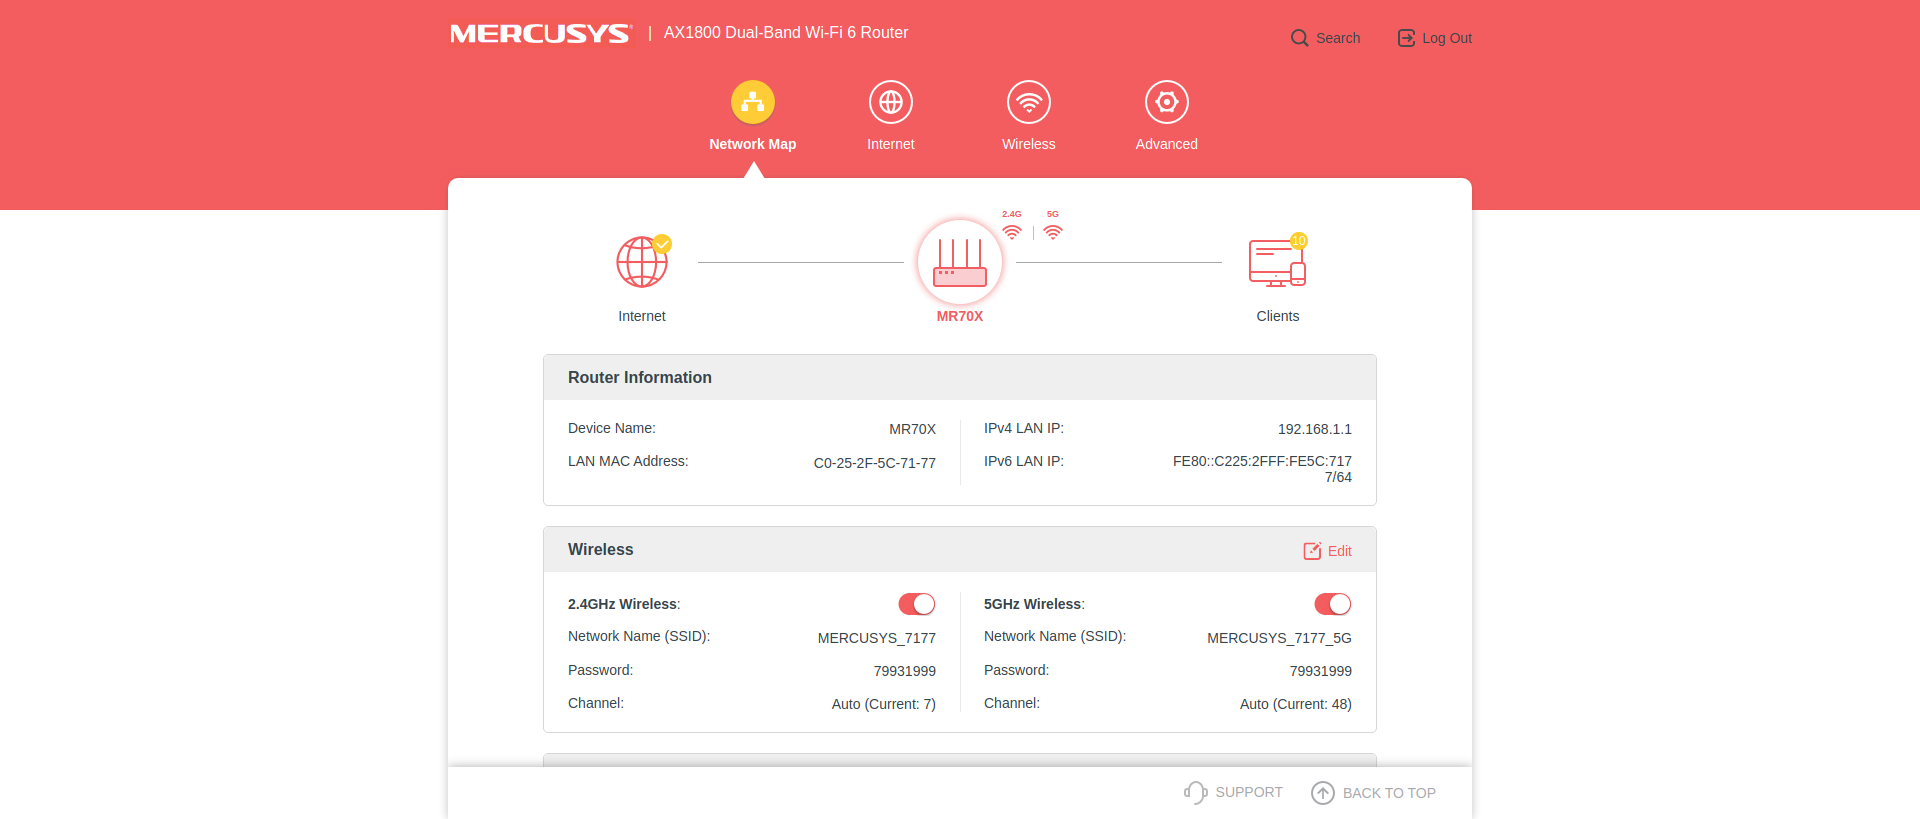Turn off the 5GHz Wireless toggle

click(1332, 604)
